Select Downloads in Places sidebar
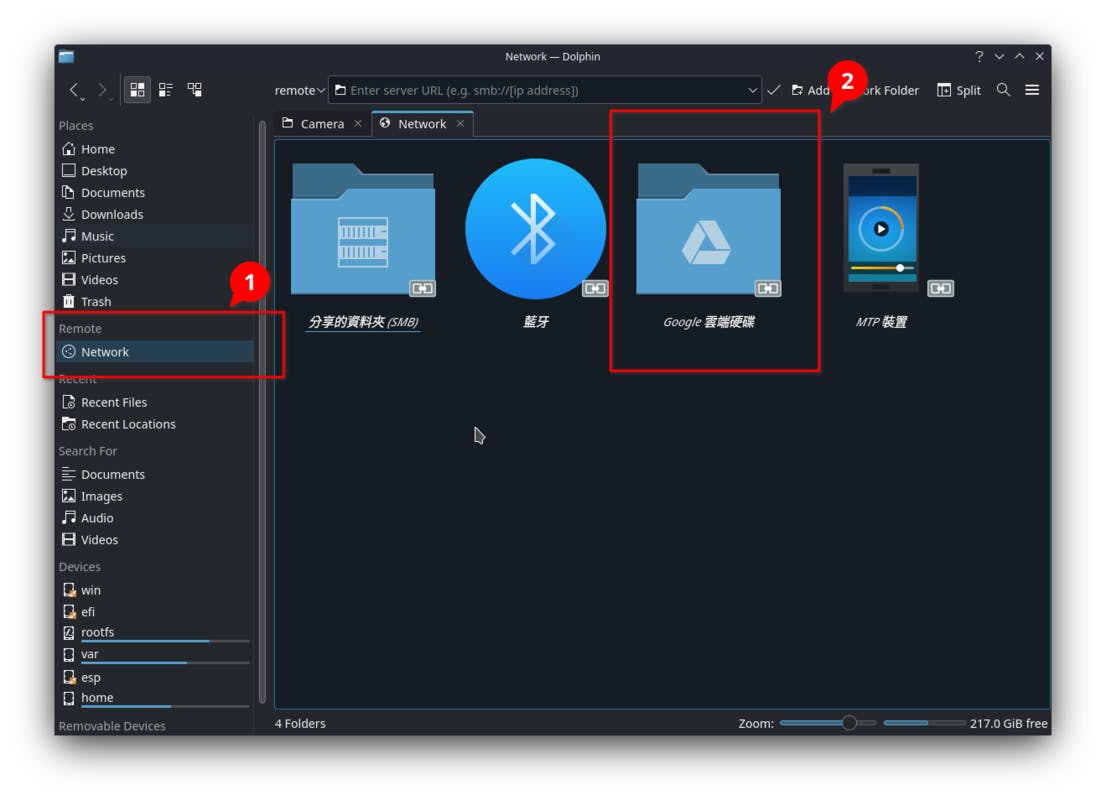1106x800 pixels. (x=111, y=214)
